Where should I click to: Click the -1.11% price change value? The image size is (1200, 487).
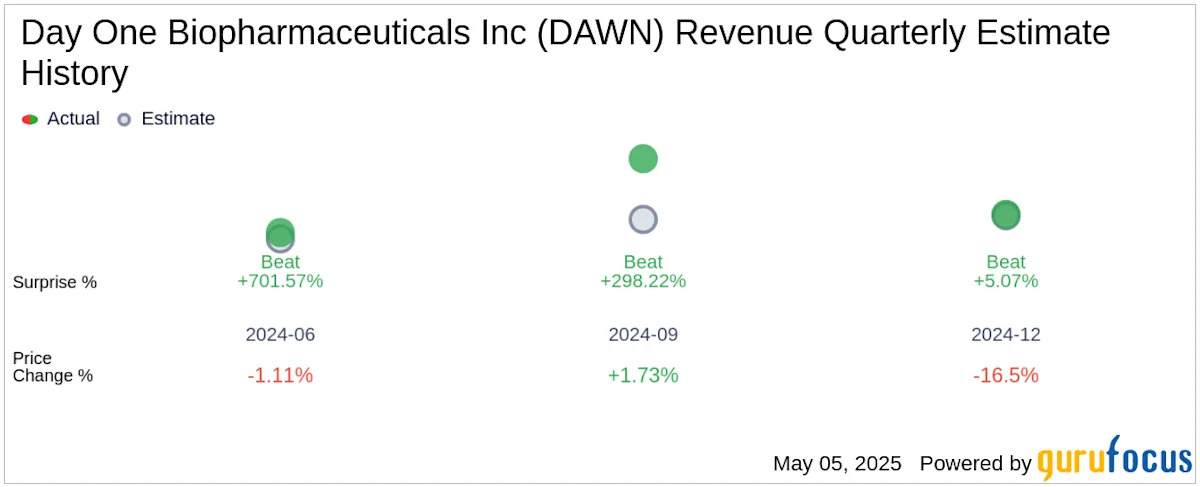[280, 376]
